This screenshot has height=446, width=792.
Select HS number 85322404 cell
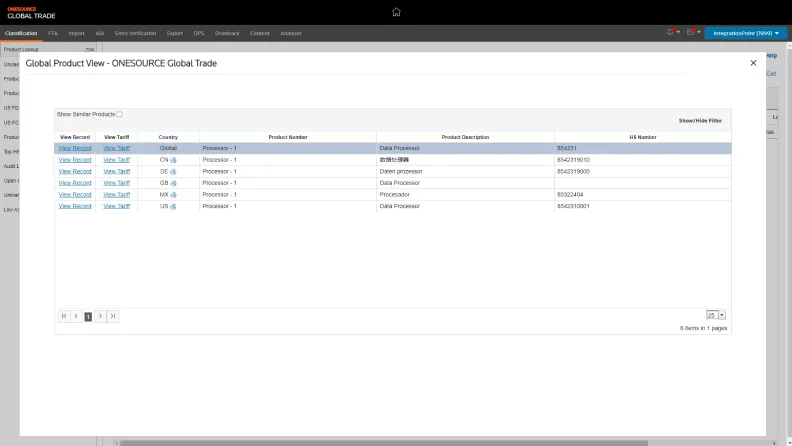642,195
